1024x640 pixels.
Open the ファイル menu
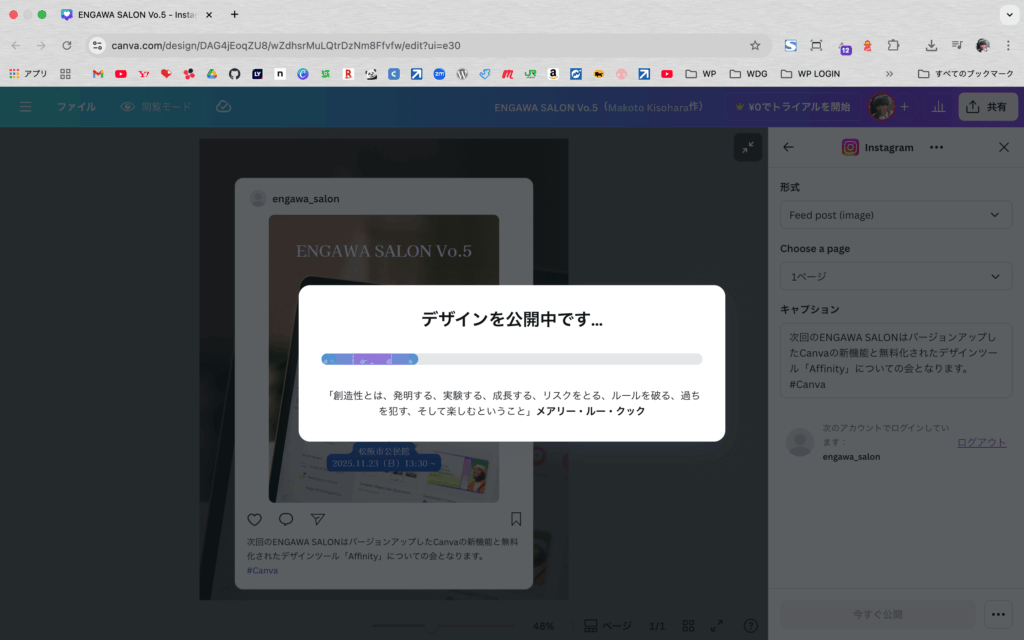(x=76, y=107)
